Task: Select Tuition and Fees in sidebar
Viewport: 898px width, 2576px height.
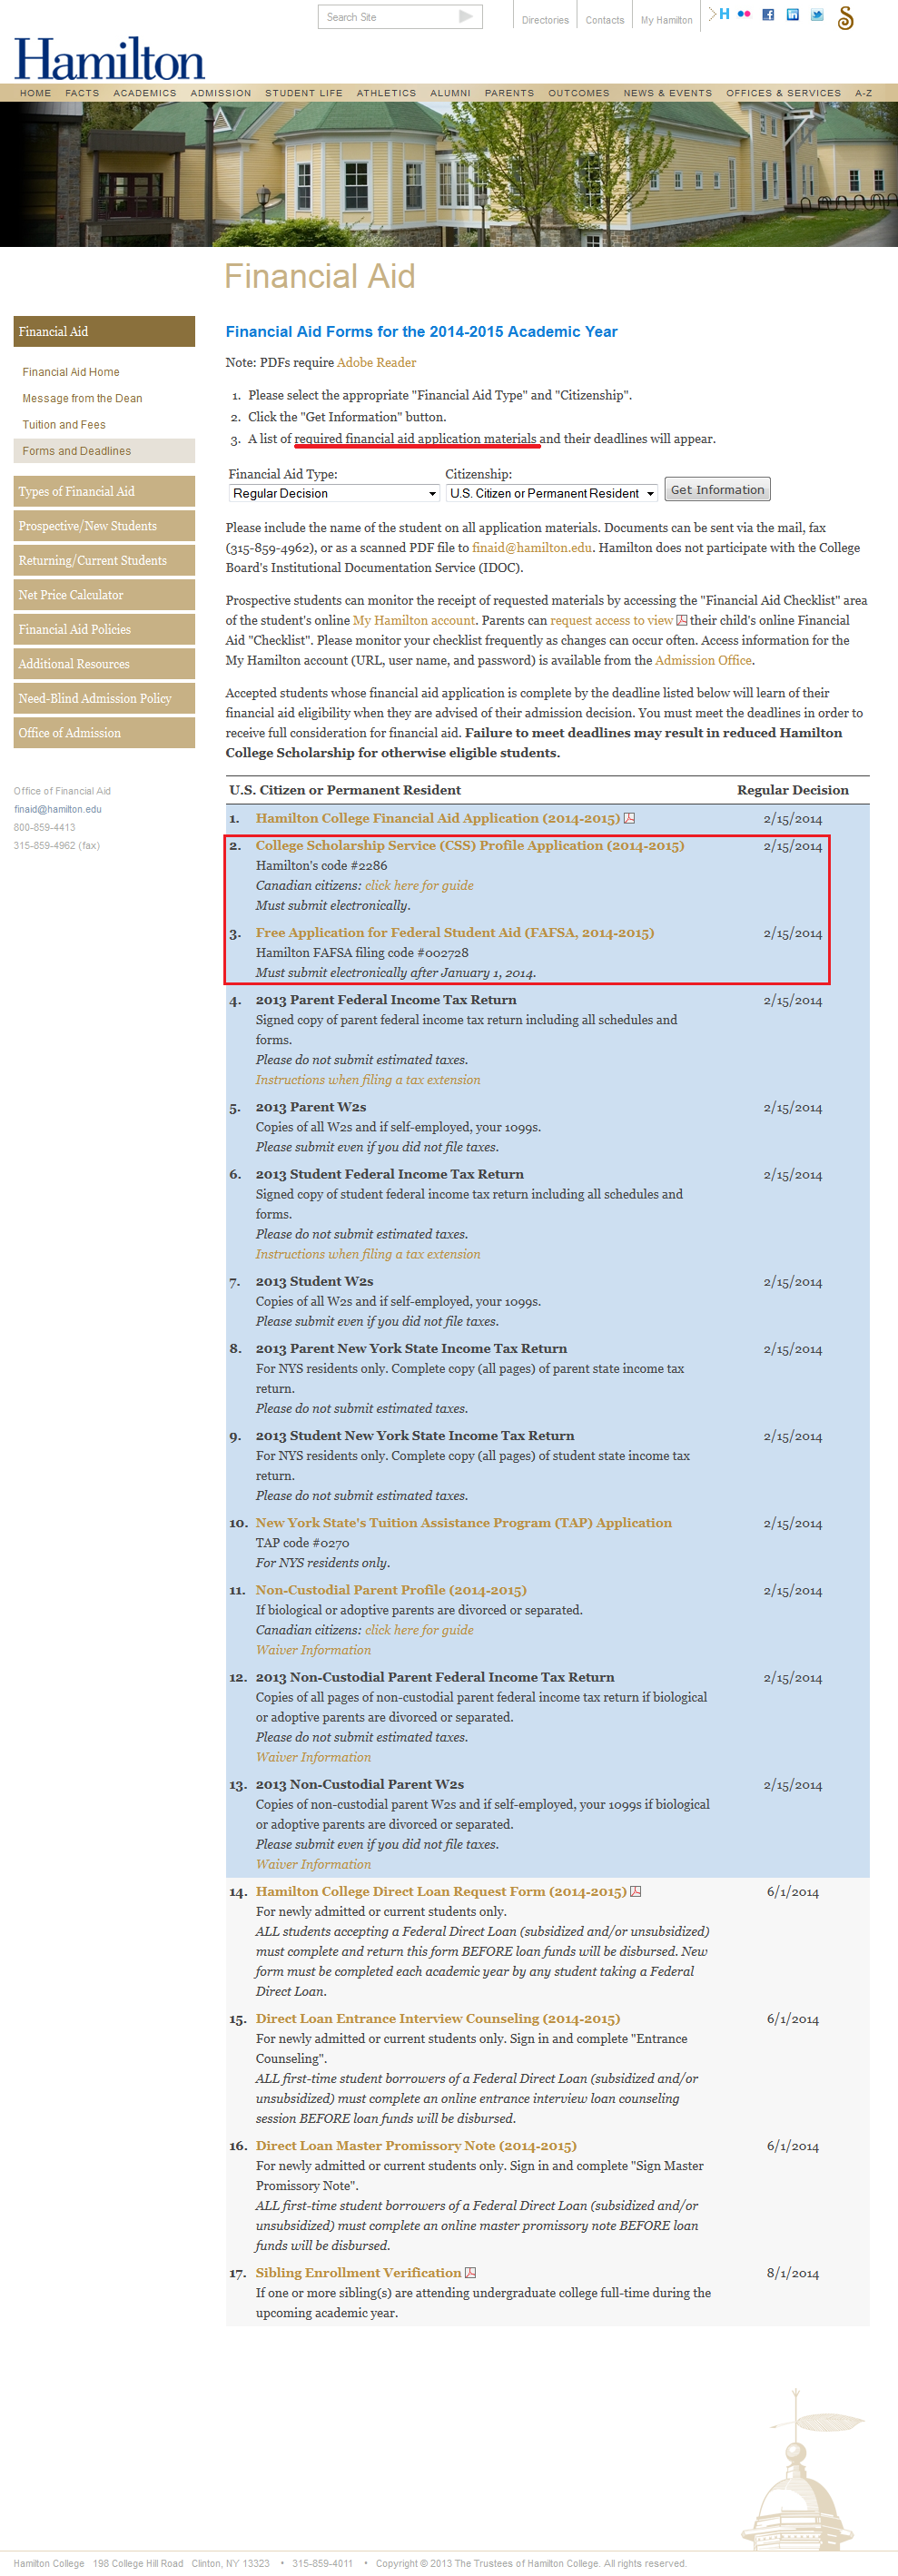Action: (64, 425)
